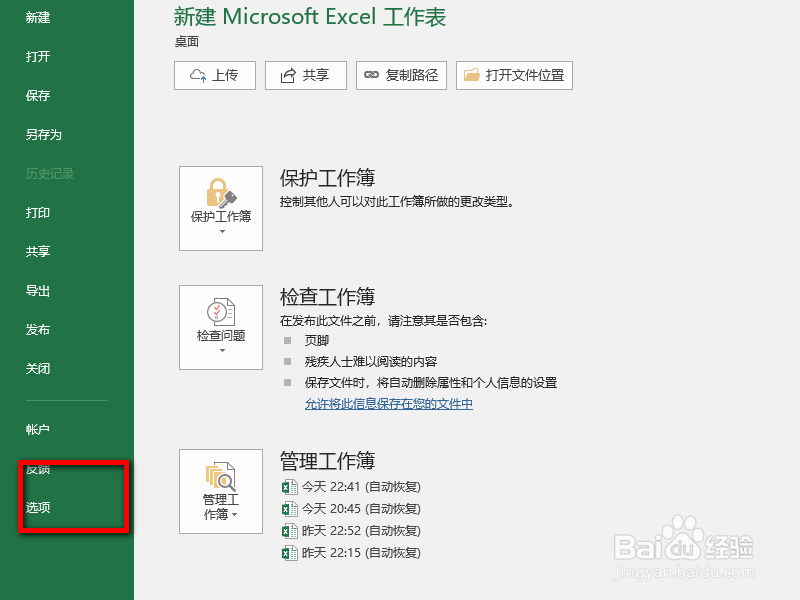Select 共享 in the sidebar
This screenshot has height=600, width=800.
click(38, 252)
